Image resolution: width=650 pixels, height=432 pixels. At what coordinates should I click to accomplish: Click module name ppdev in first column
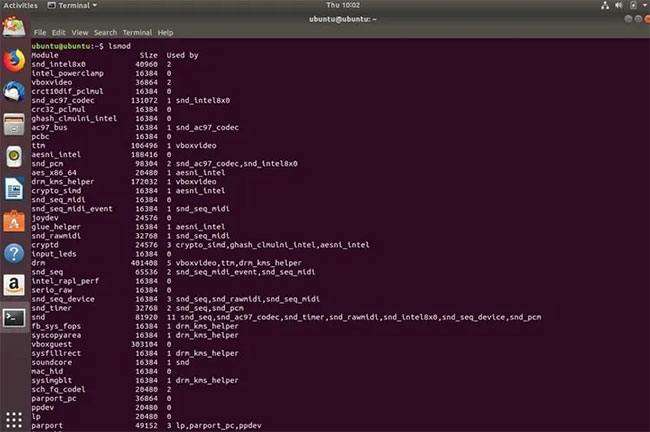coord(43,408)
